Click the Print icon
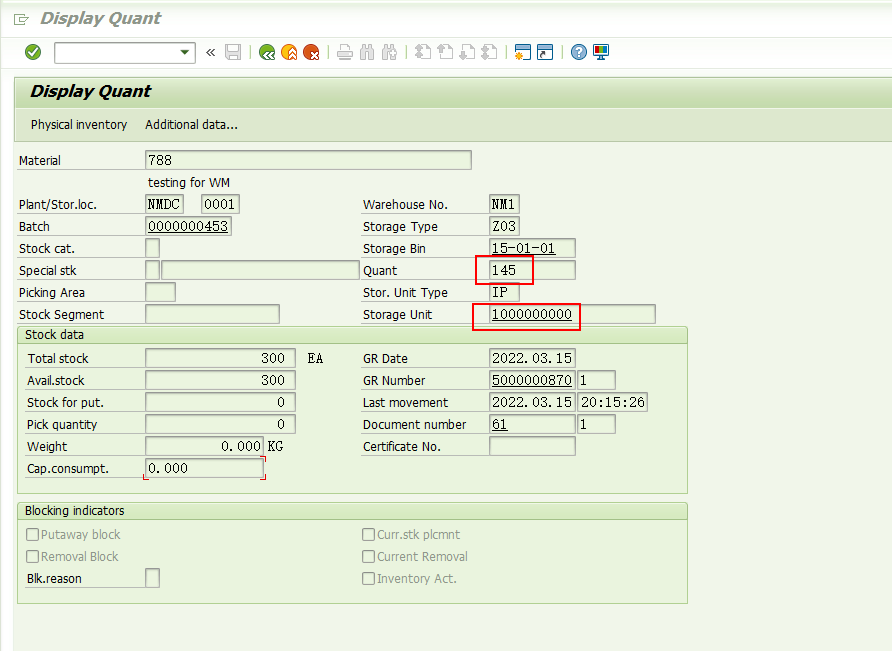This screenshot has height=651, width=892. 345,52
